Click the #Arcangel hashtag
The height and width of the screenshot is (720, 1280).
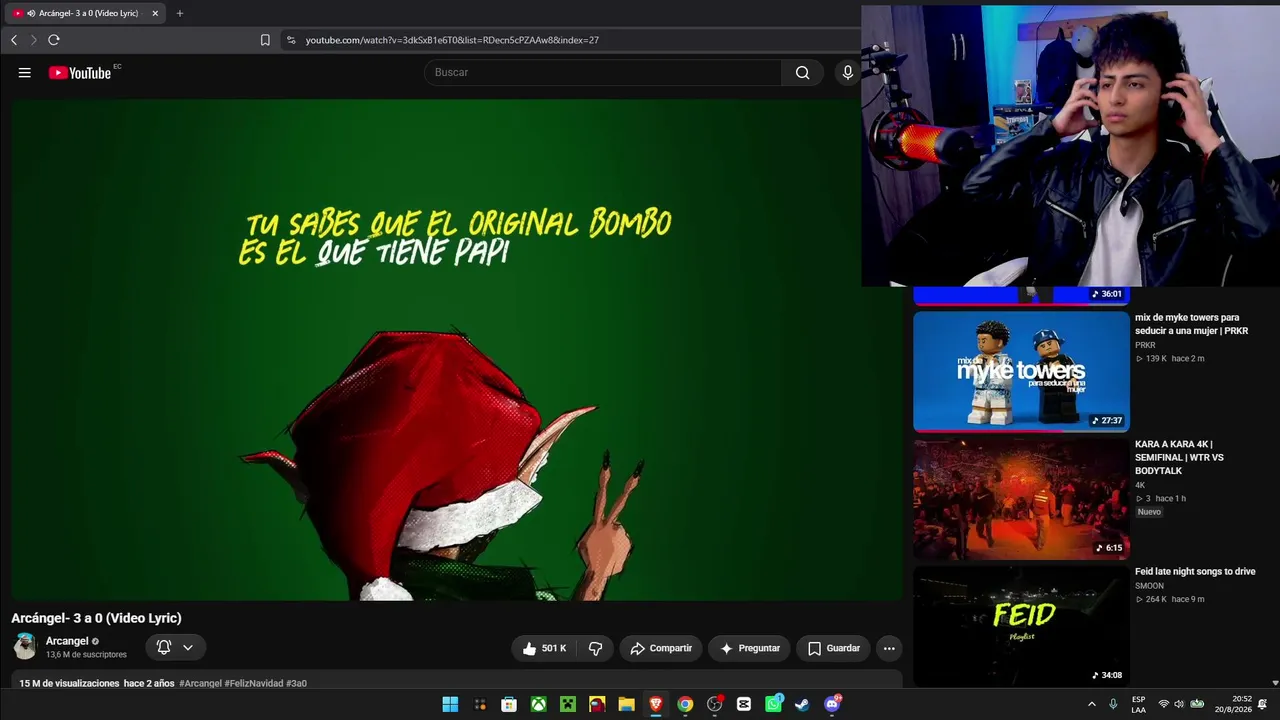coord(200,683)
